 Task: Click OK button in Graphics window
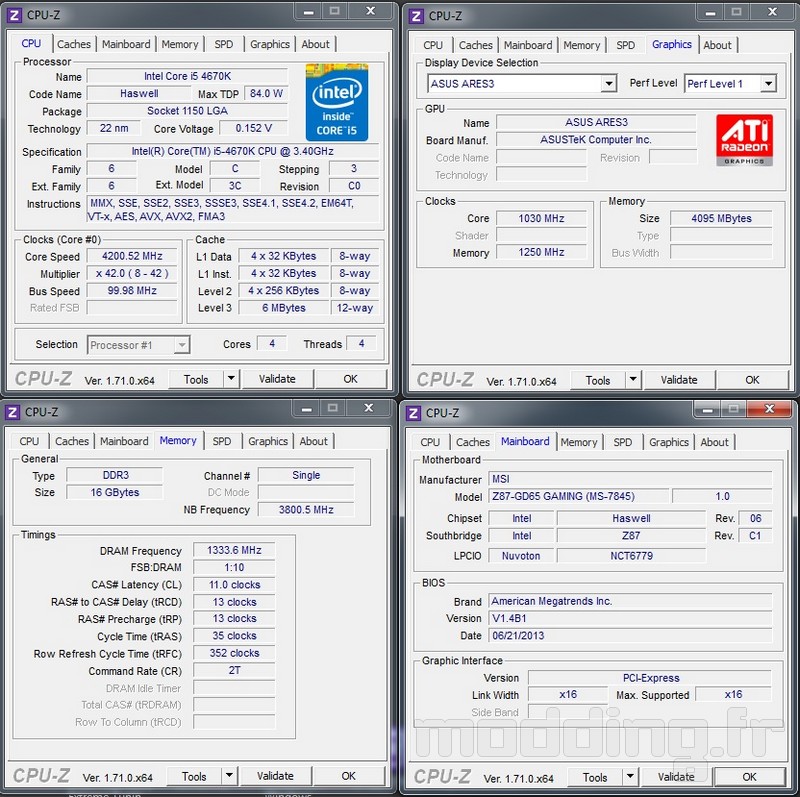(752, 380)
